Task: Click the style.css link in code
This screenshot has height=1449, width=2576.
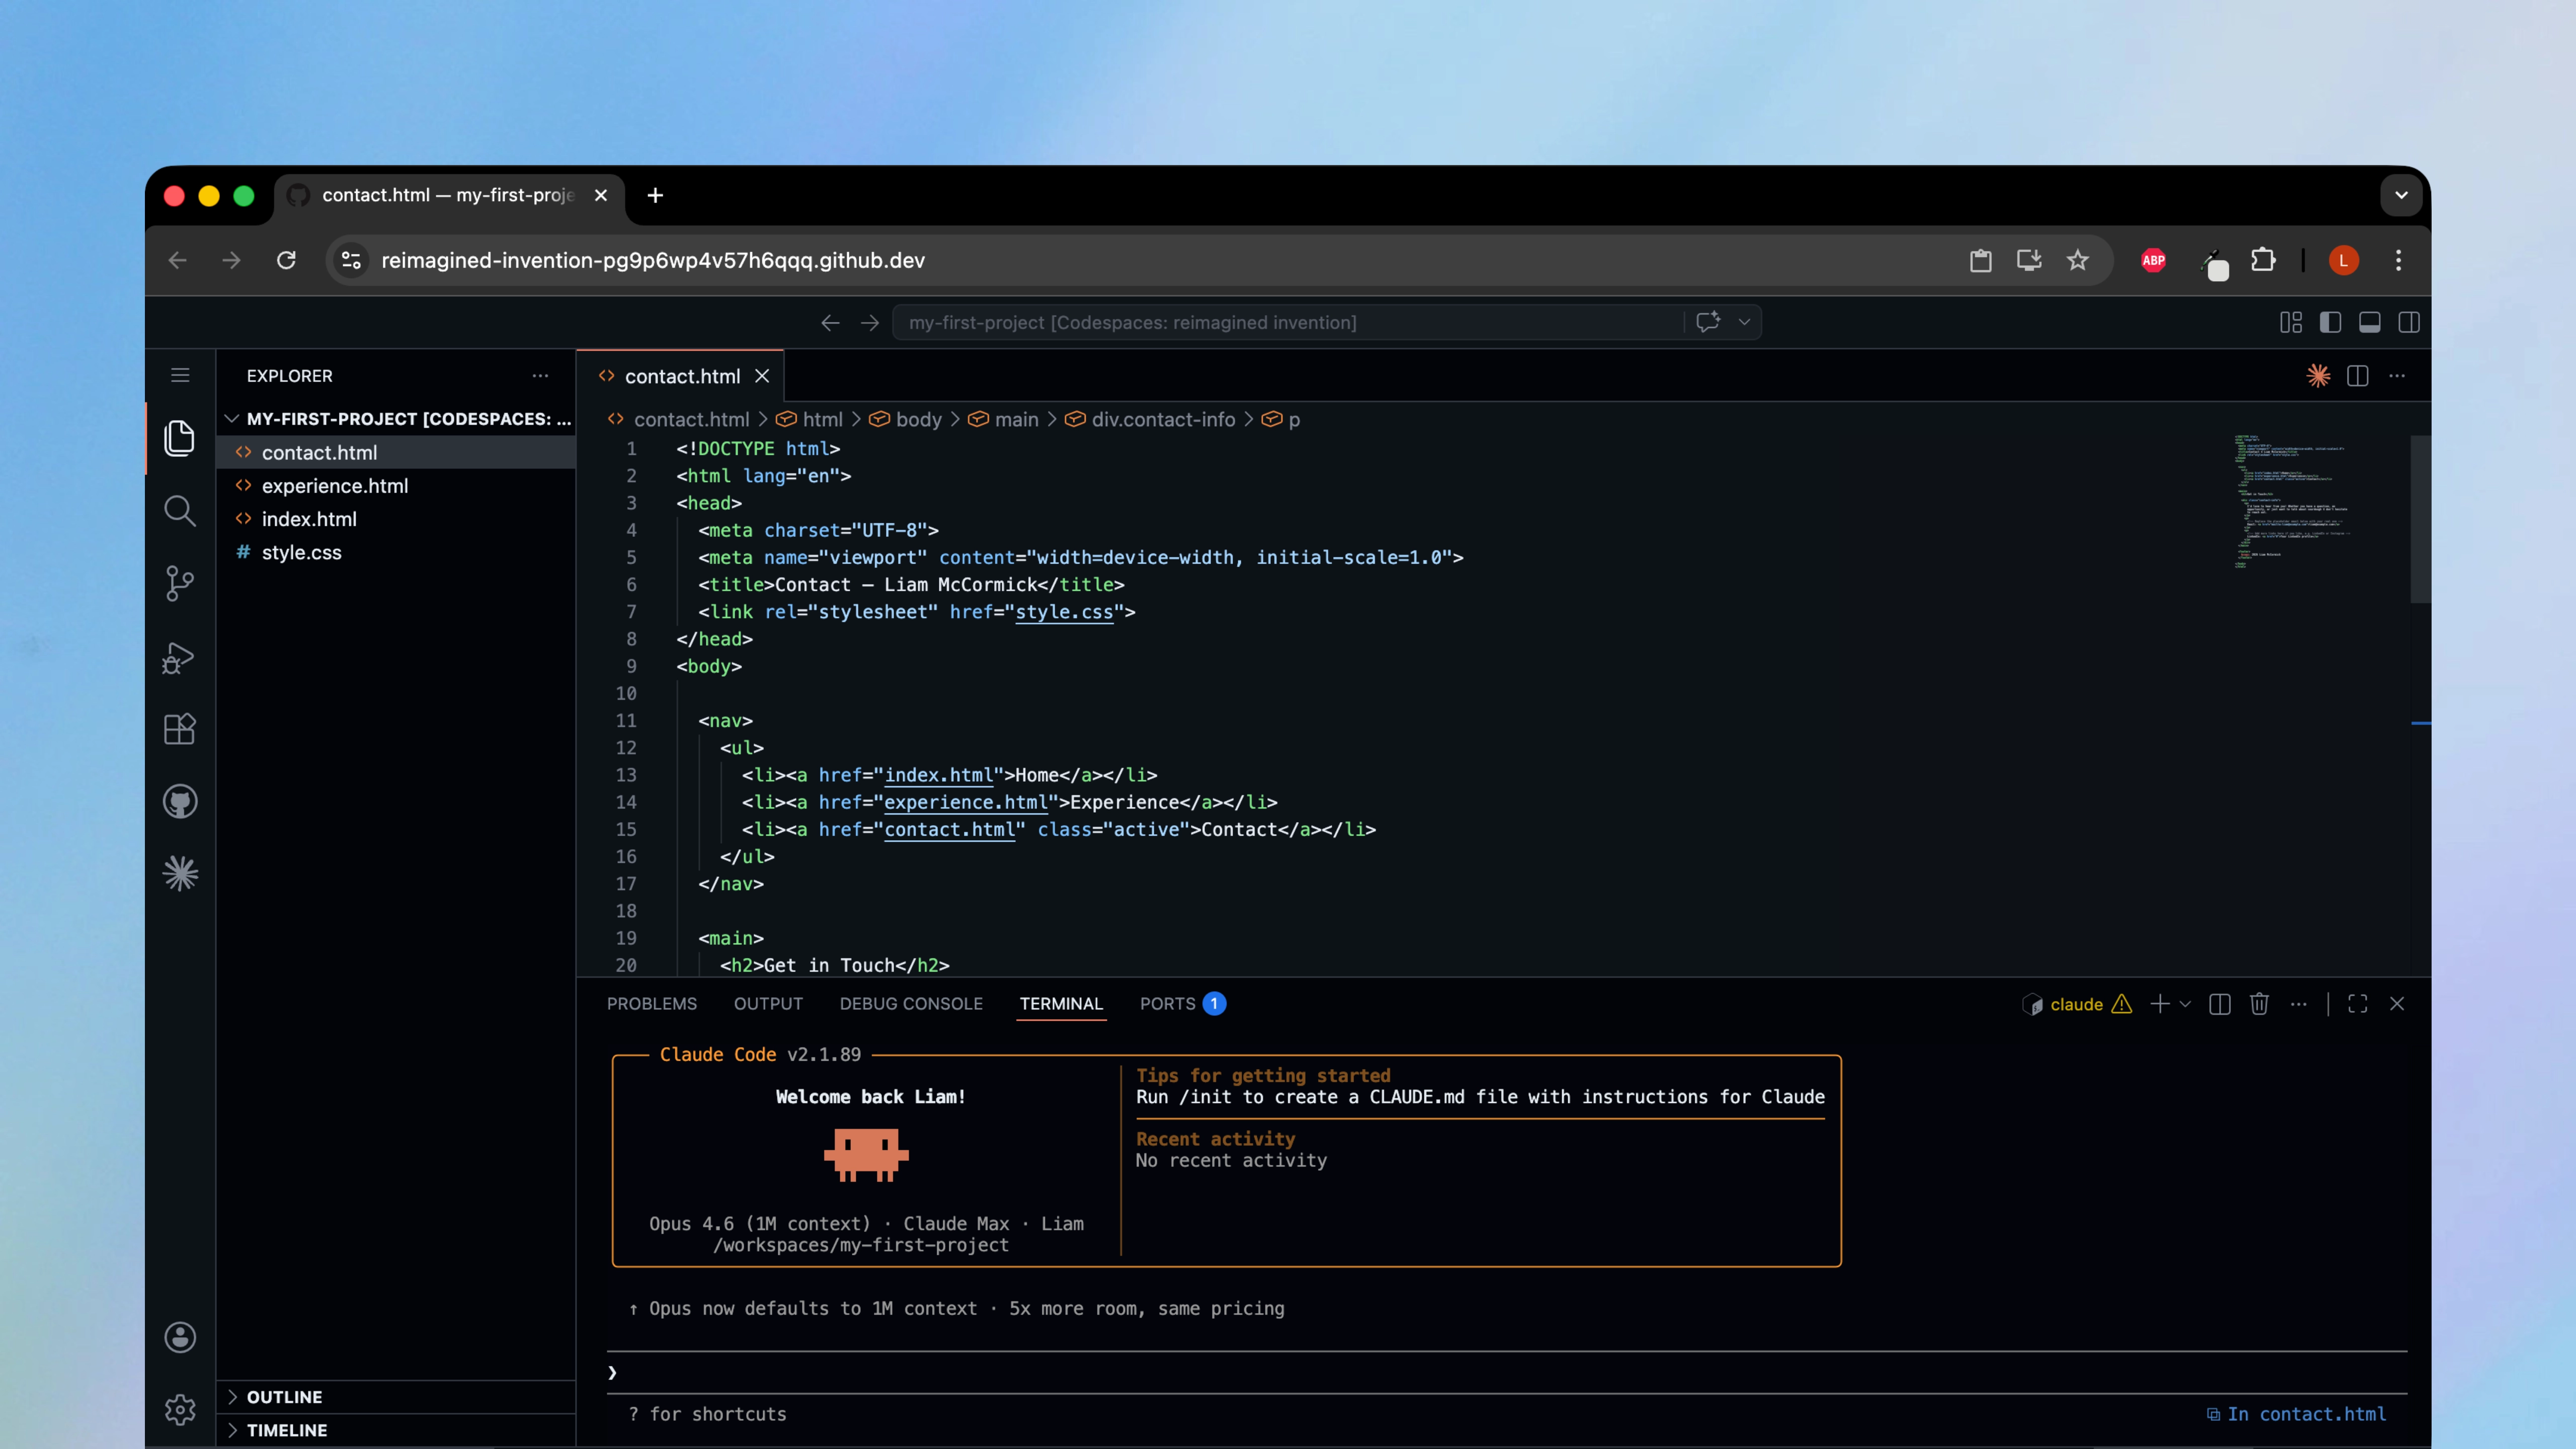Action: (1063, 612)
